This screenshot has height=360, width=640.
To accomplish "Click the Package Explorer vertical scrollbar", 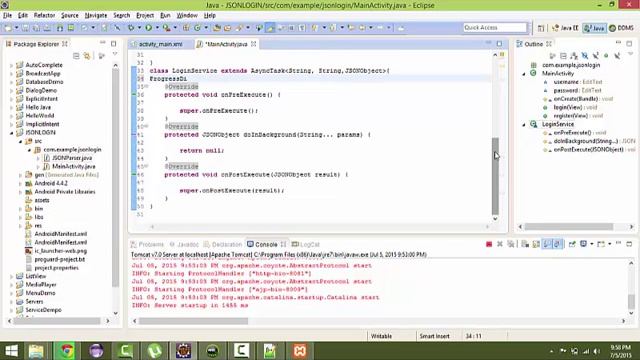I will (116, 178).
